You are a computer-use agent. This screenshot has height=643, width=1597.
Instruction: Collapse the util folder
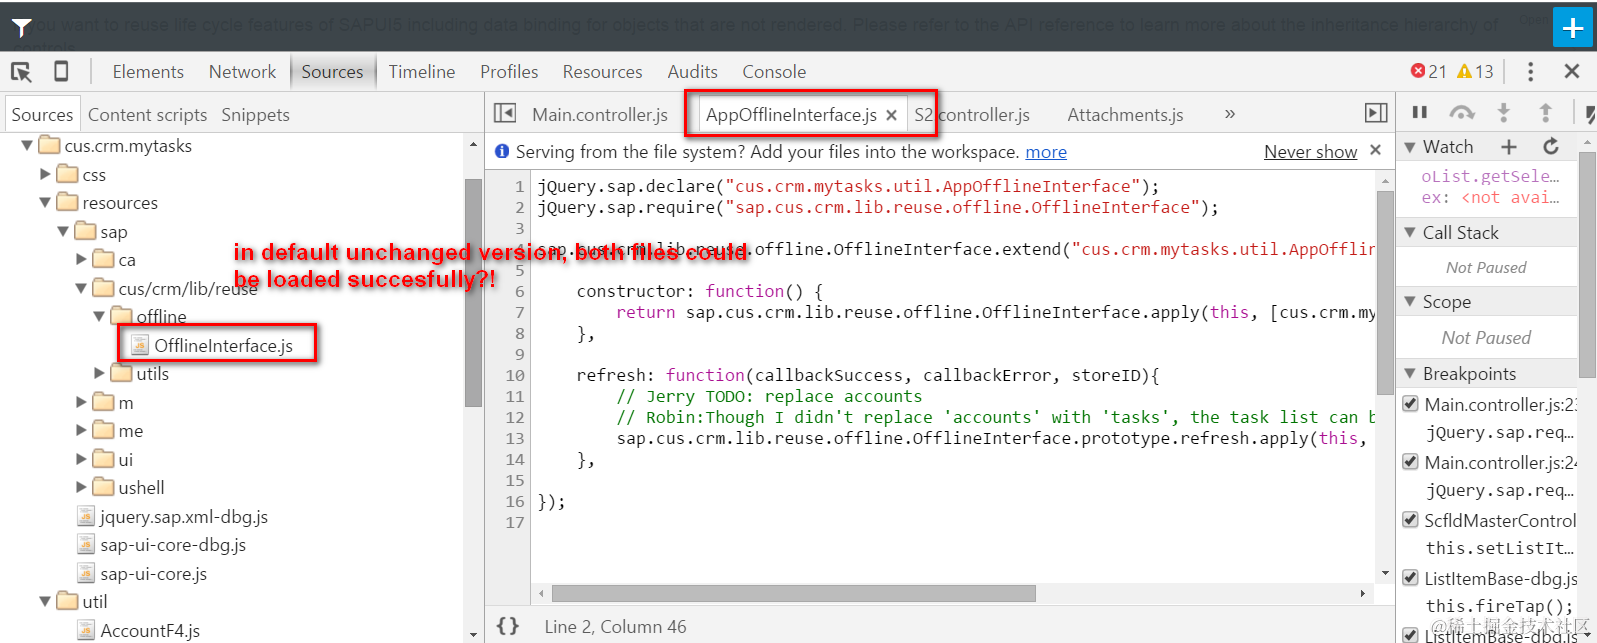(45, 602)
